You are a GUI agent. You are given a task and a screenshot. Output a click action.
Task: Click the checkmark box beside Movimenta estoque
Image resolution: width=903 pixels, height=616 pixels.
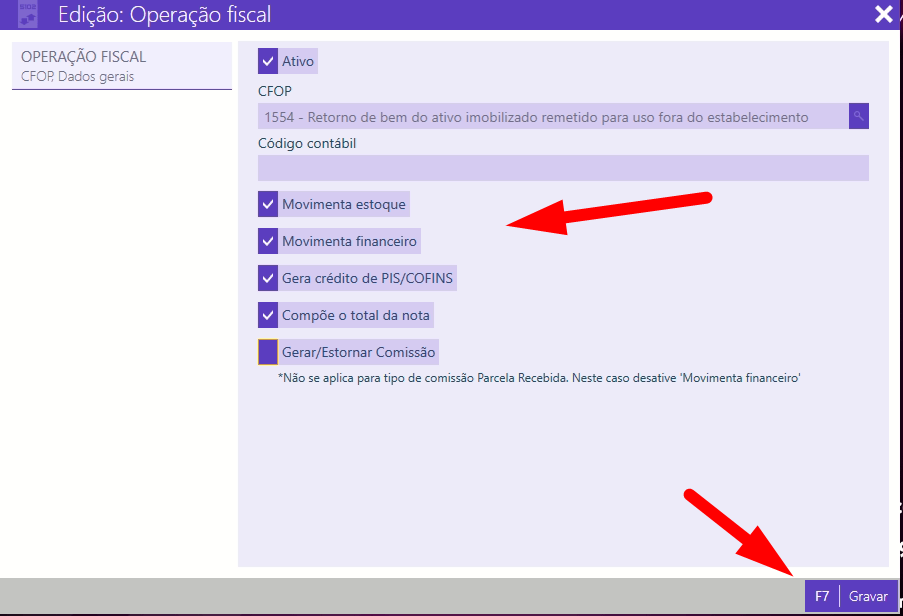pyautogui.click(x=268, y=204)
